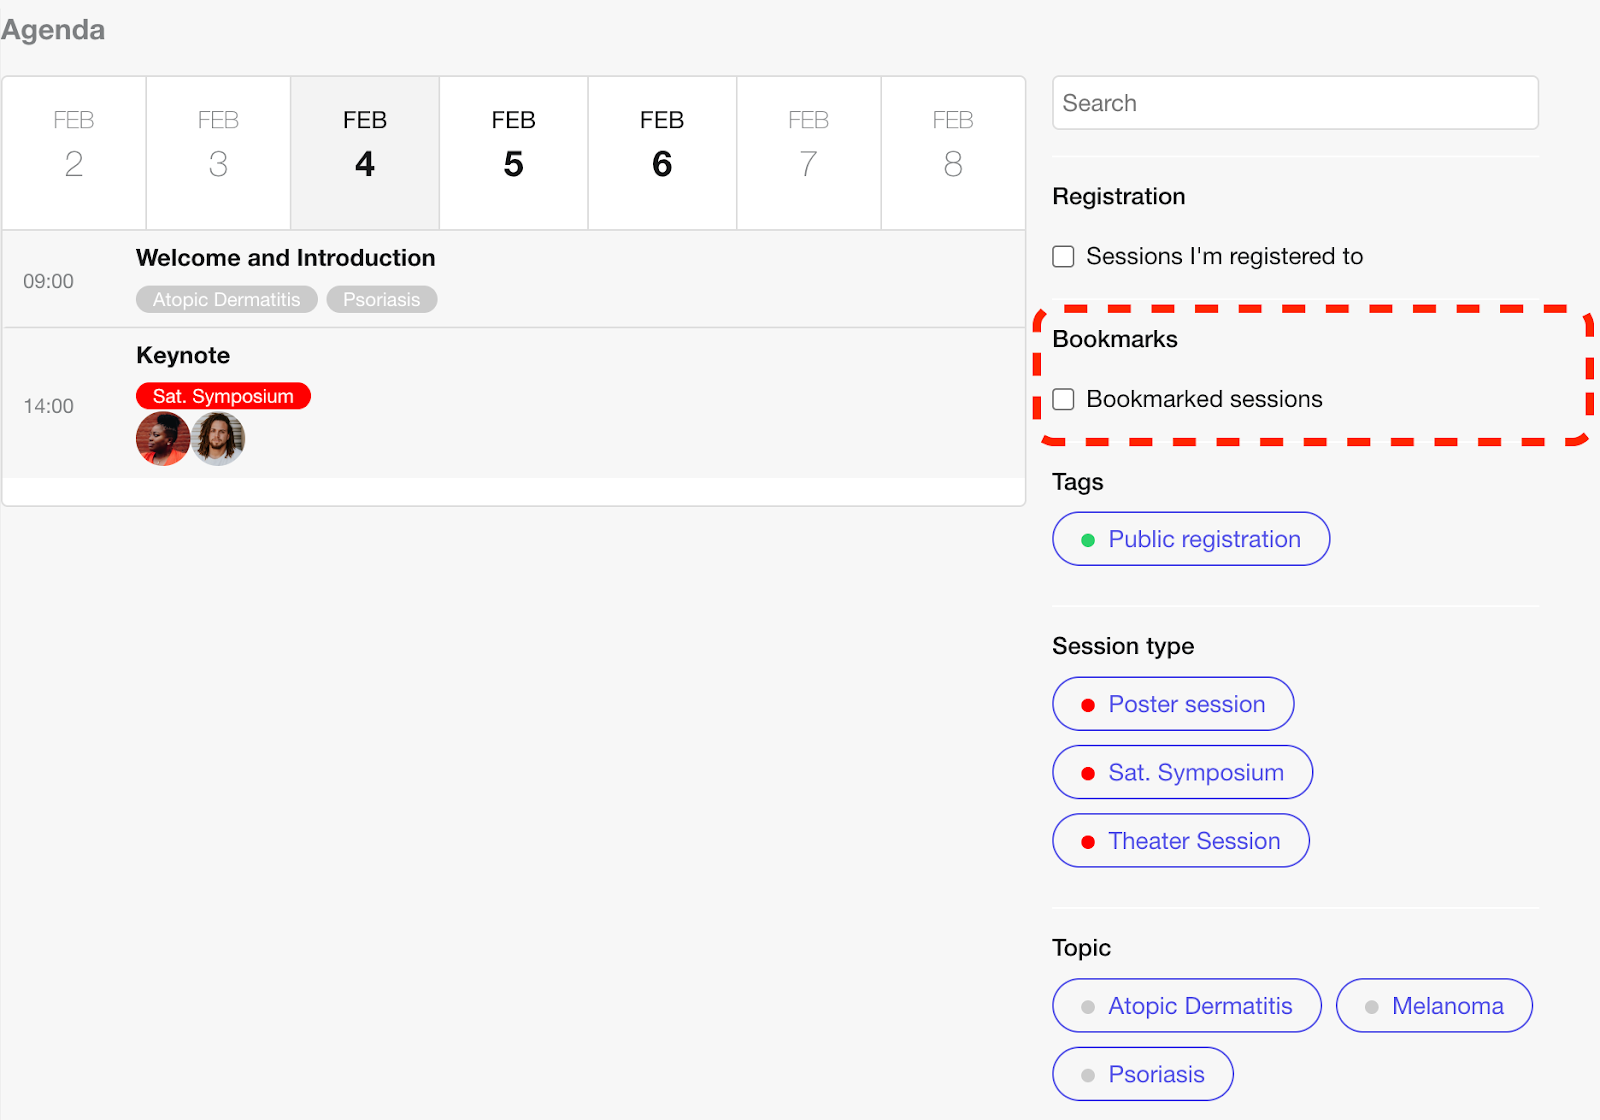
Task: Open the Keynote session
Action: coord(183,355)
